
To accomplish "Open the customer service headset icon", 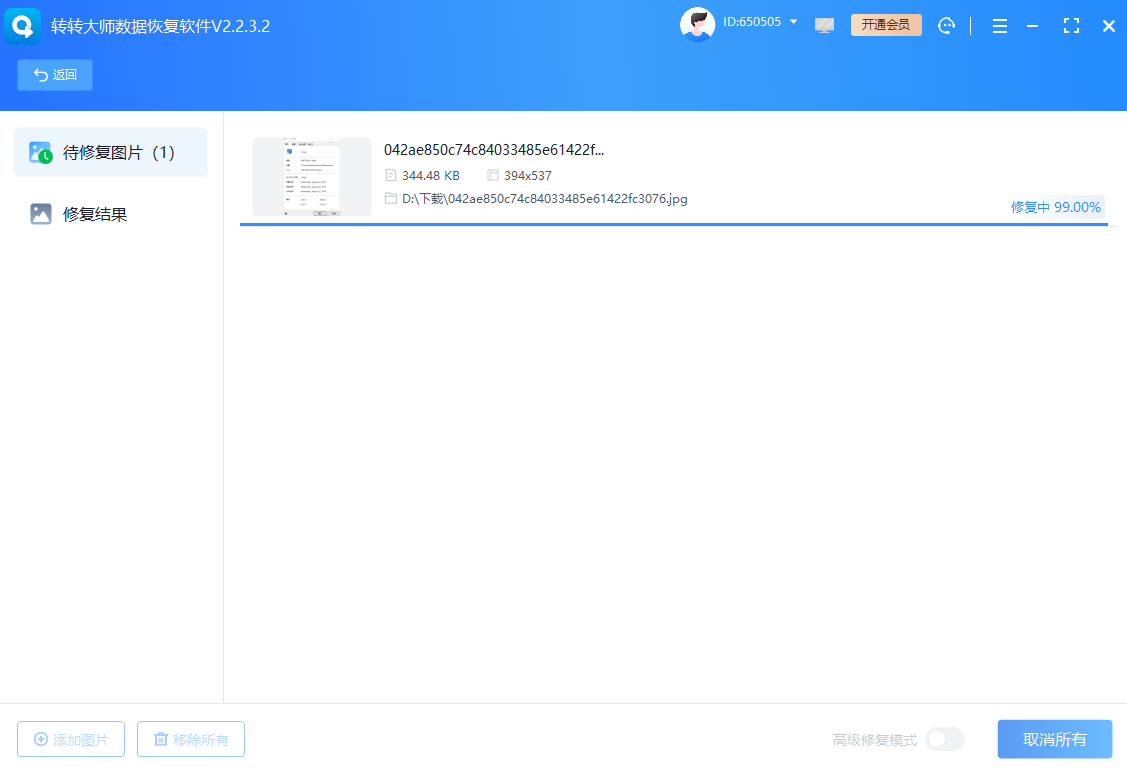I will click(946, 26).
